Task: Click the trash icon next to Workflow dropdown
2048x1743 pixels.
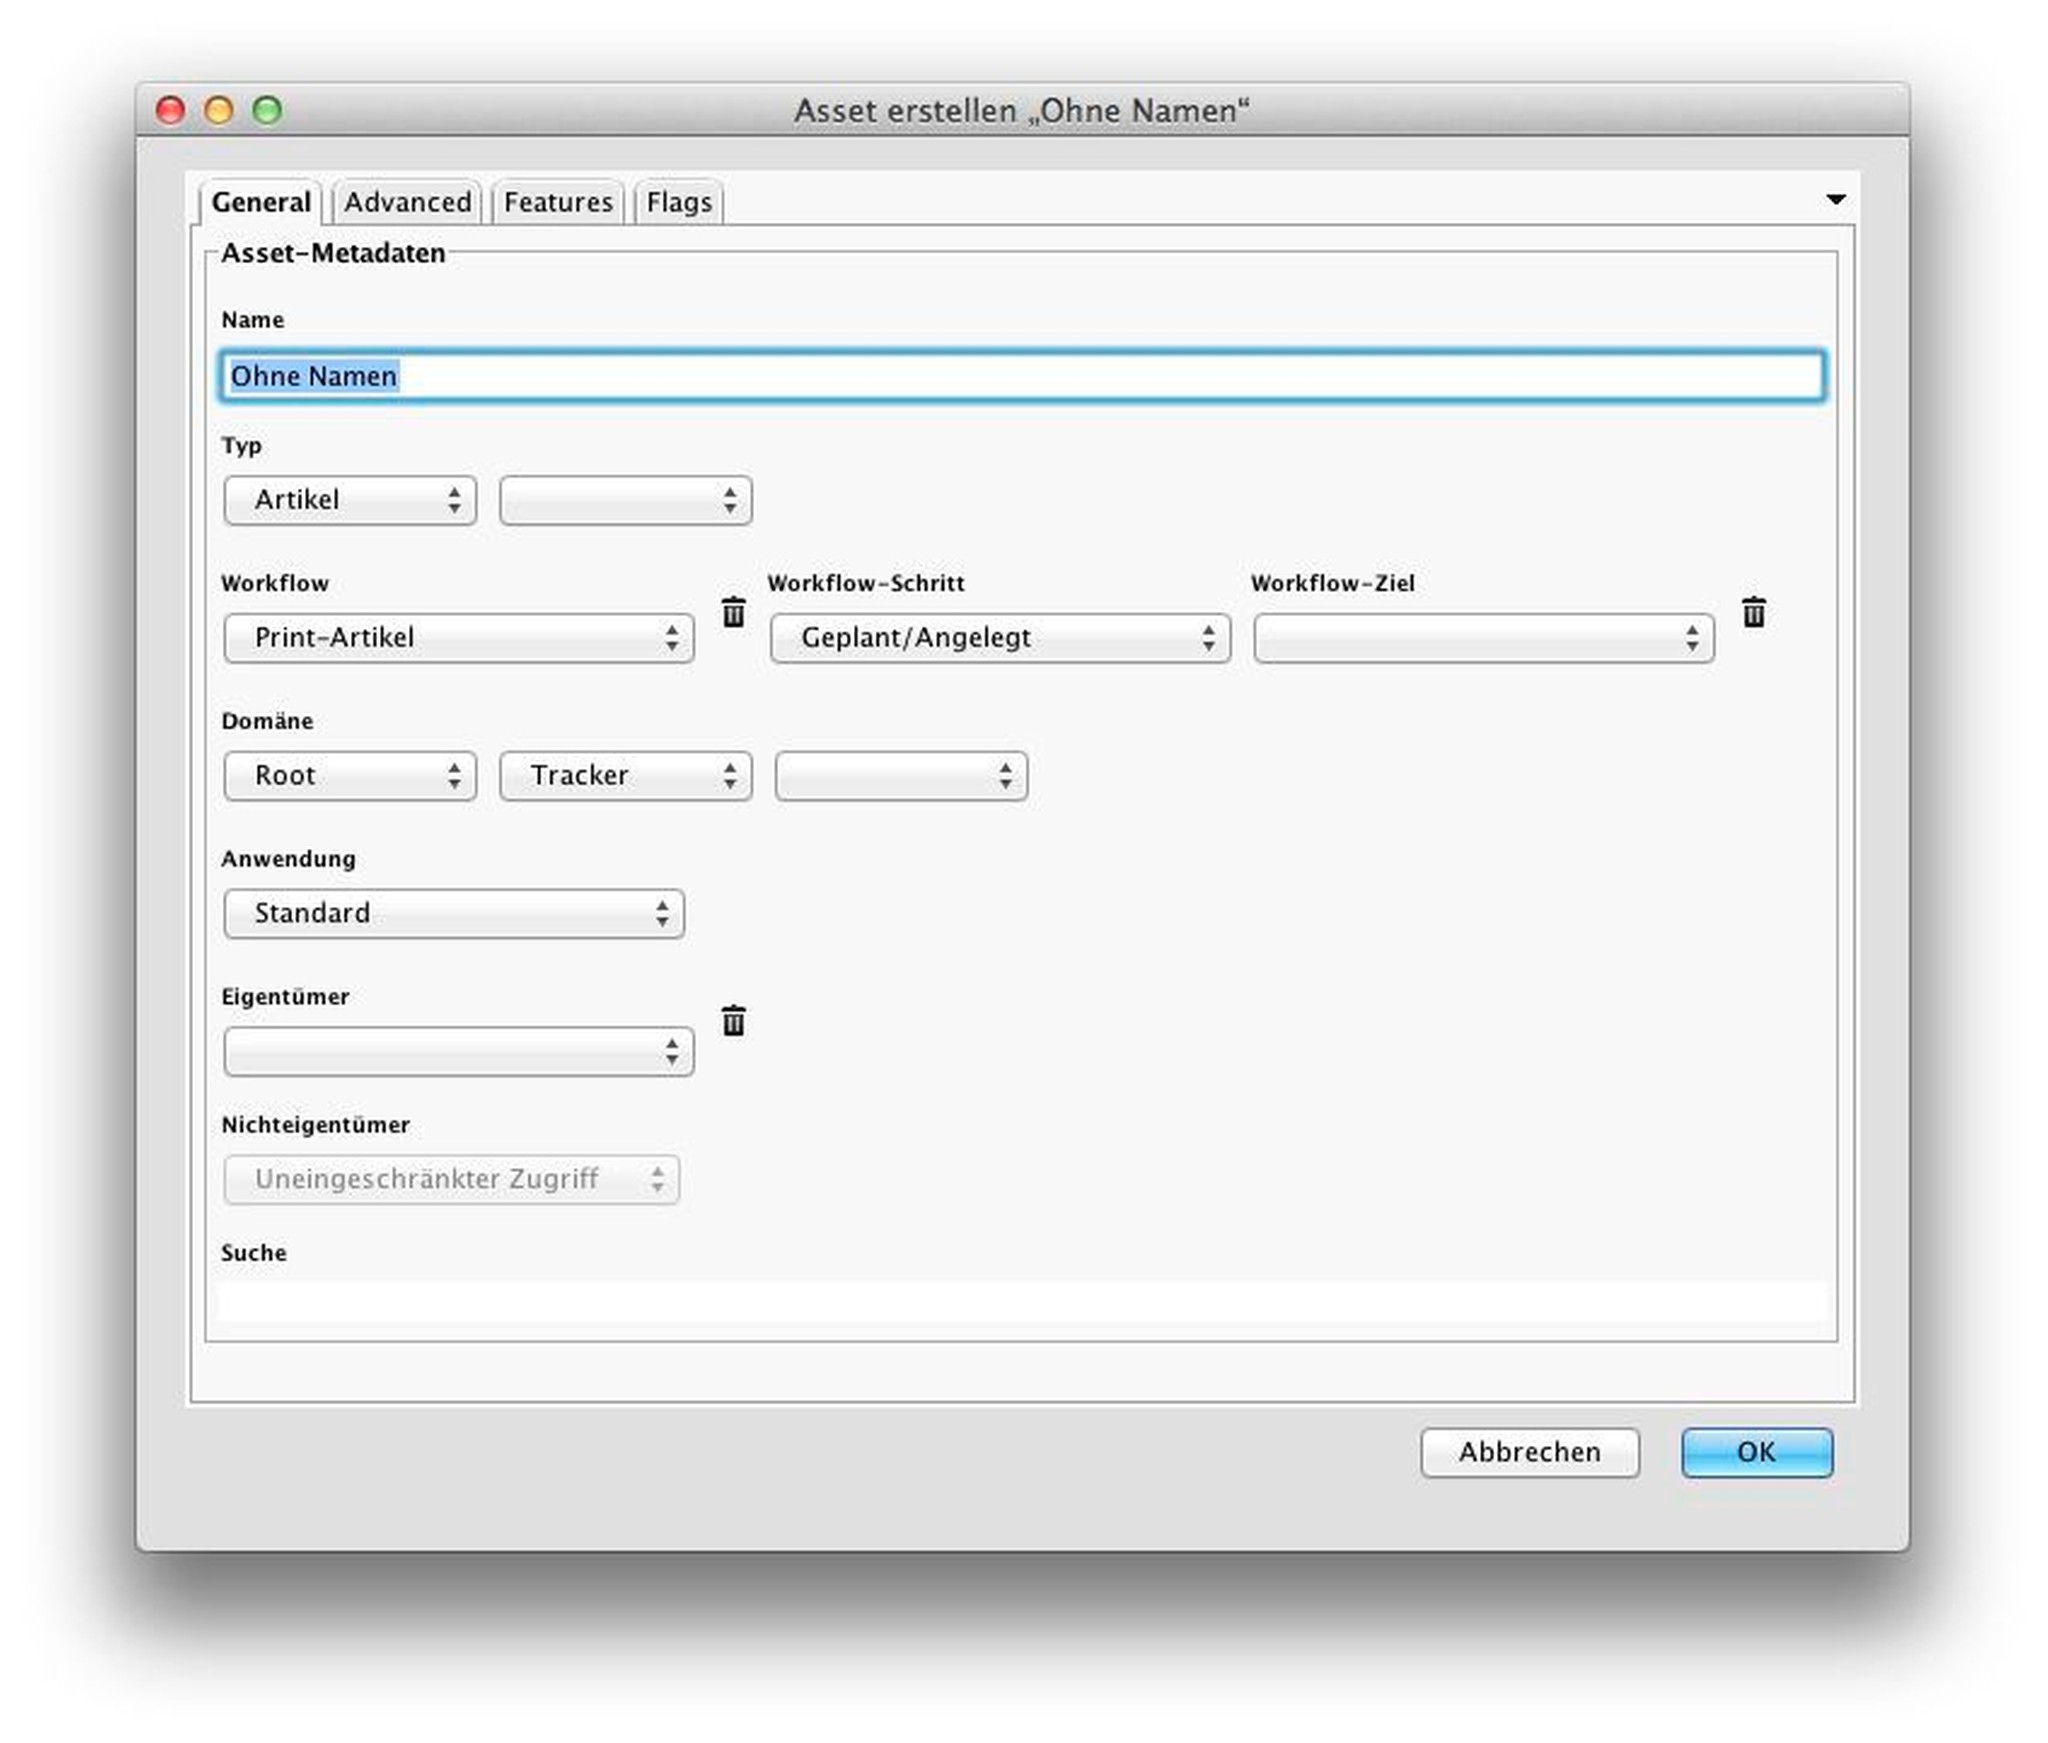Action: 733,612
